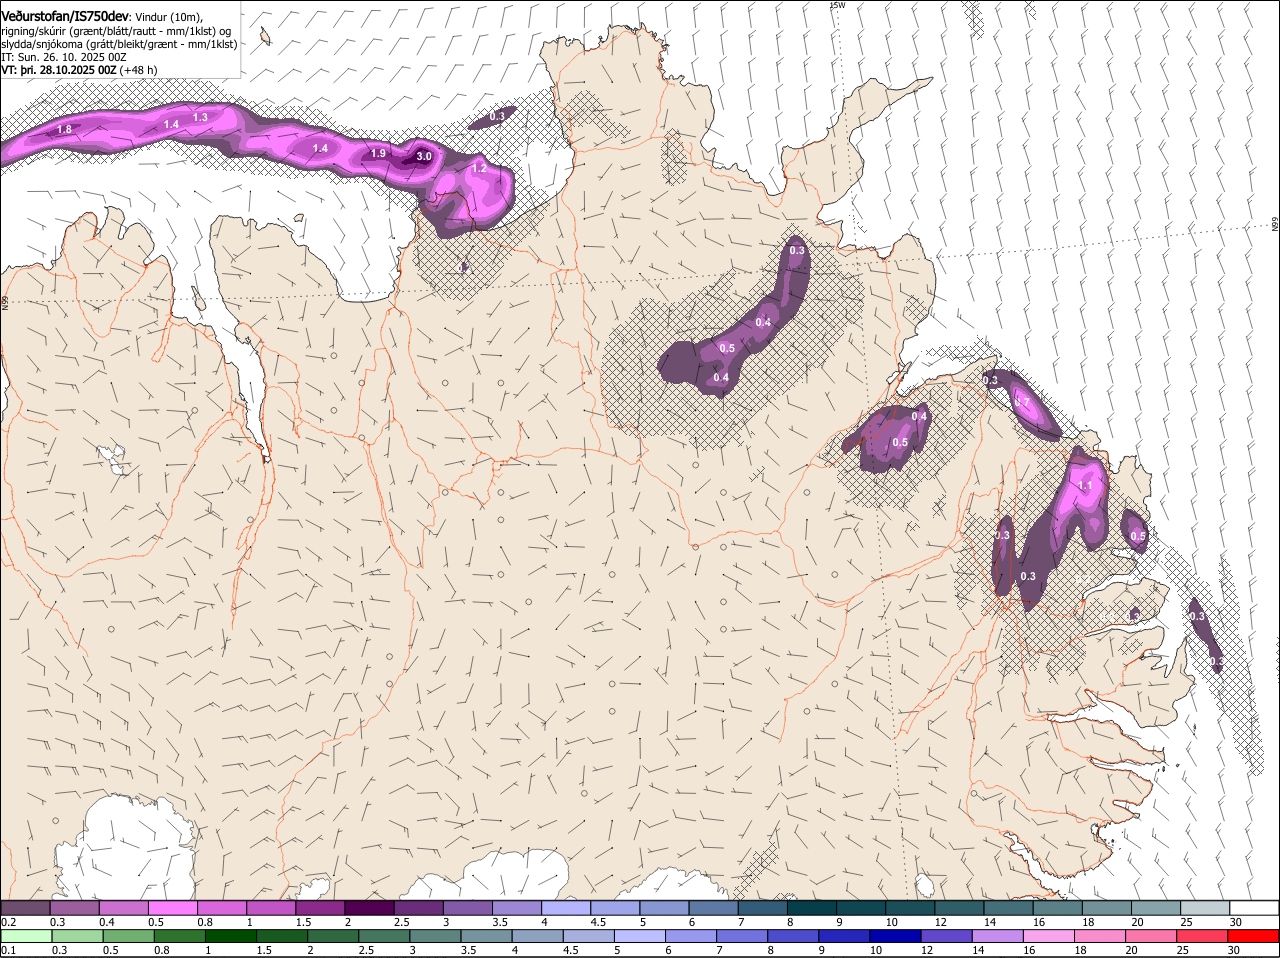Select the snow scale swatch labeled 6
The image size is (1280, 958).
pyautogui.click(x=713, y=907)
